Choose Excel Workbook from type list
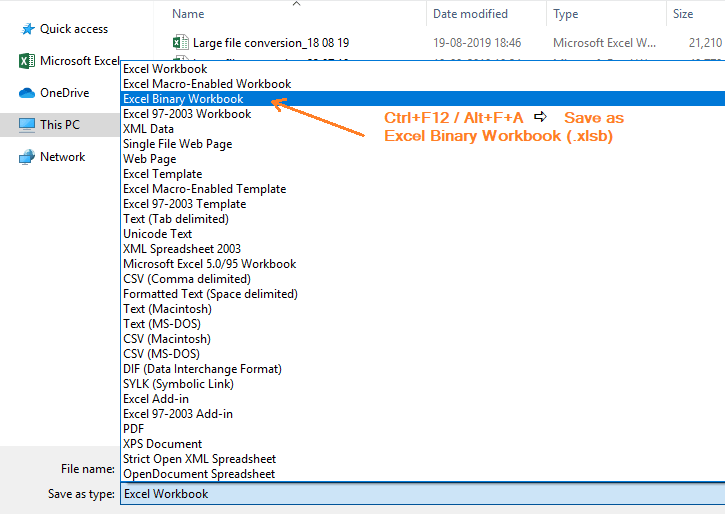 click(x=423, y=69)
